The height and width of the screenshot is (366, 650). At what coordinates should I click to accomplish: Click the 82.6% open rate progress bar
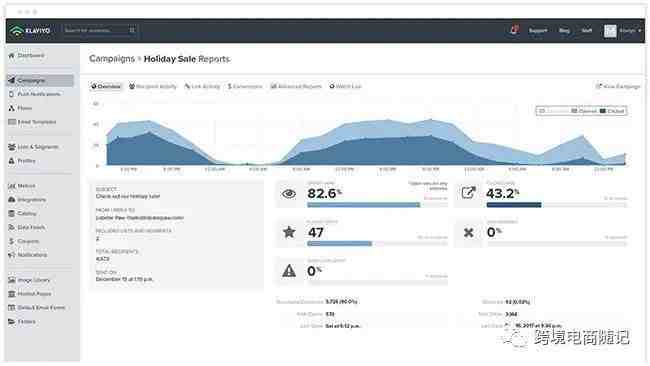click(x=377, y=205)
